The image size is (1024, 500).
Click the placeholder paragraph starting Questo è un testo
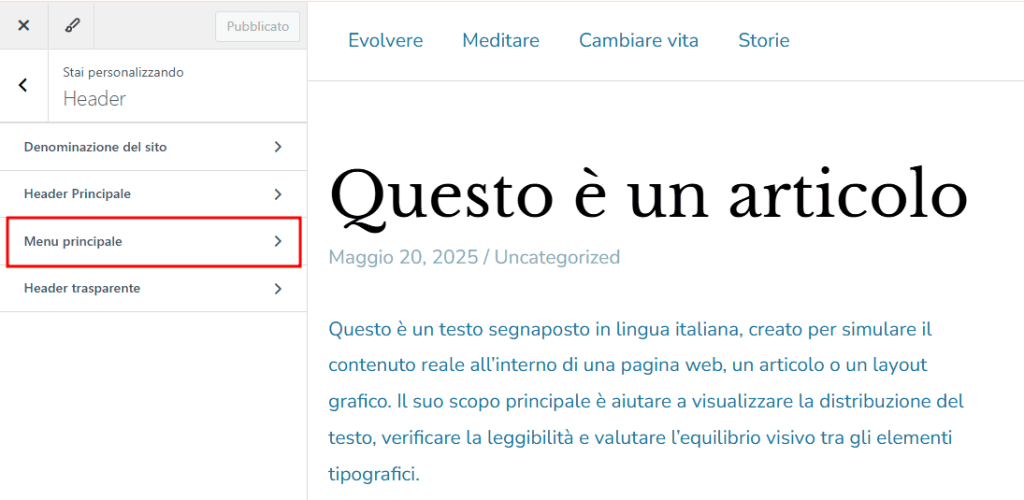(647, 401)
